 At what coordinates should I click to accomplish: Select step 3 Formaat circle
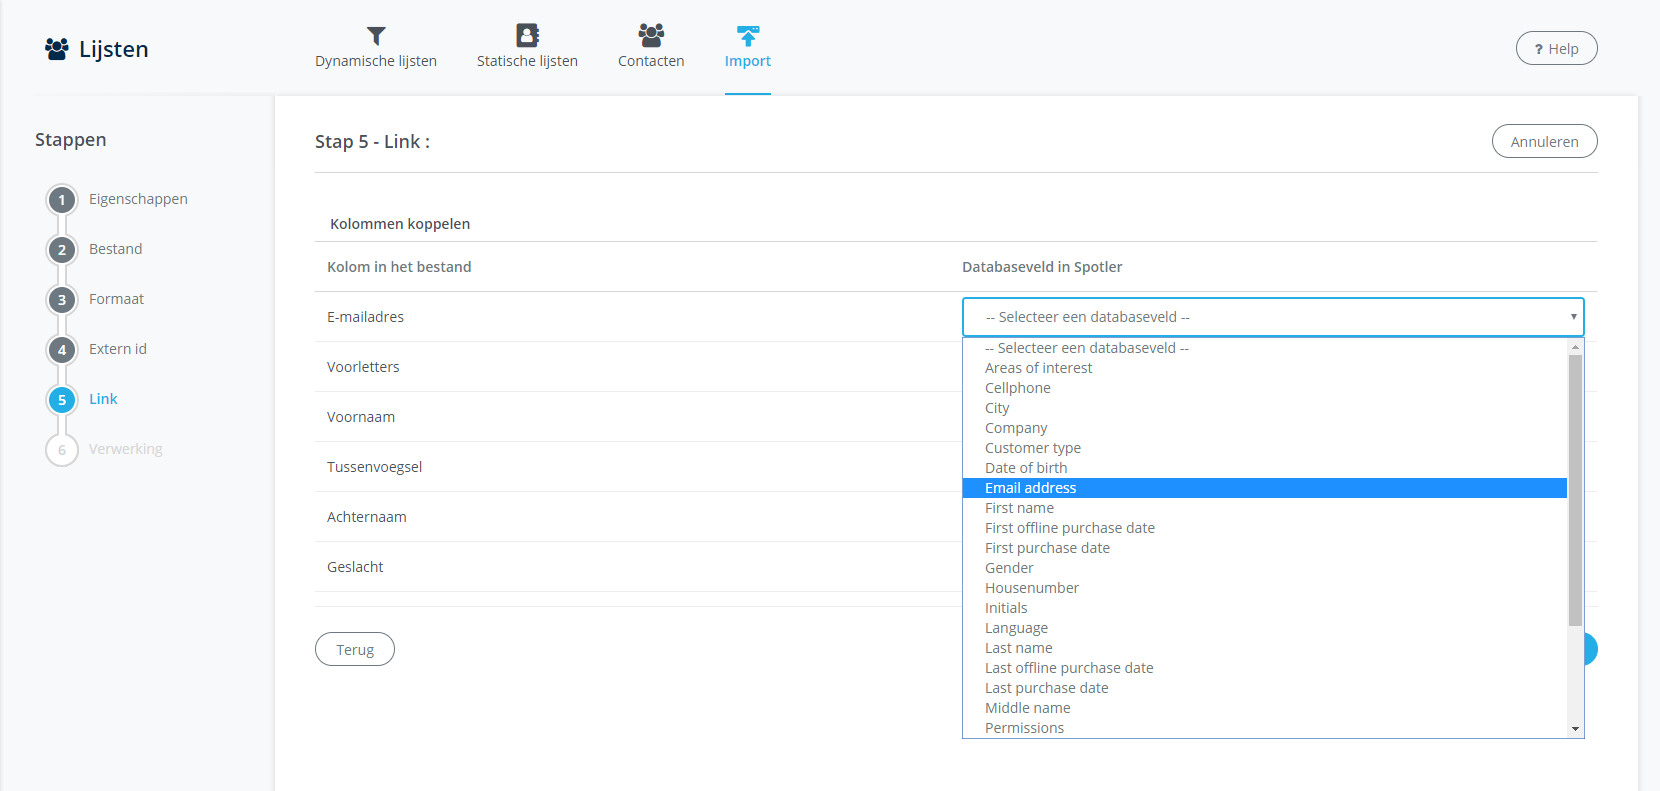62,300
